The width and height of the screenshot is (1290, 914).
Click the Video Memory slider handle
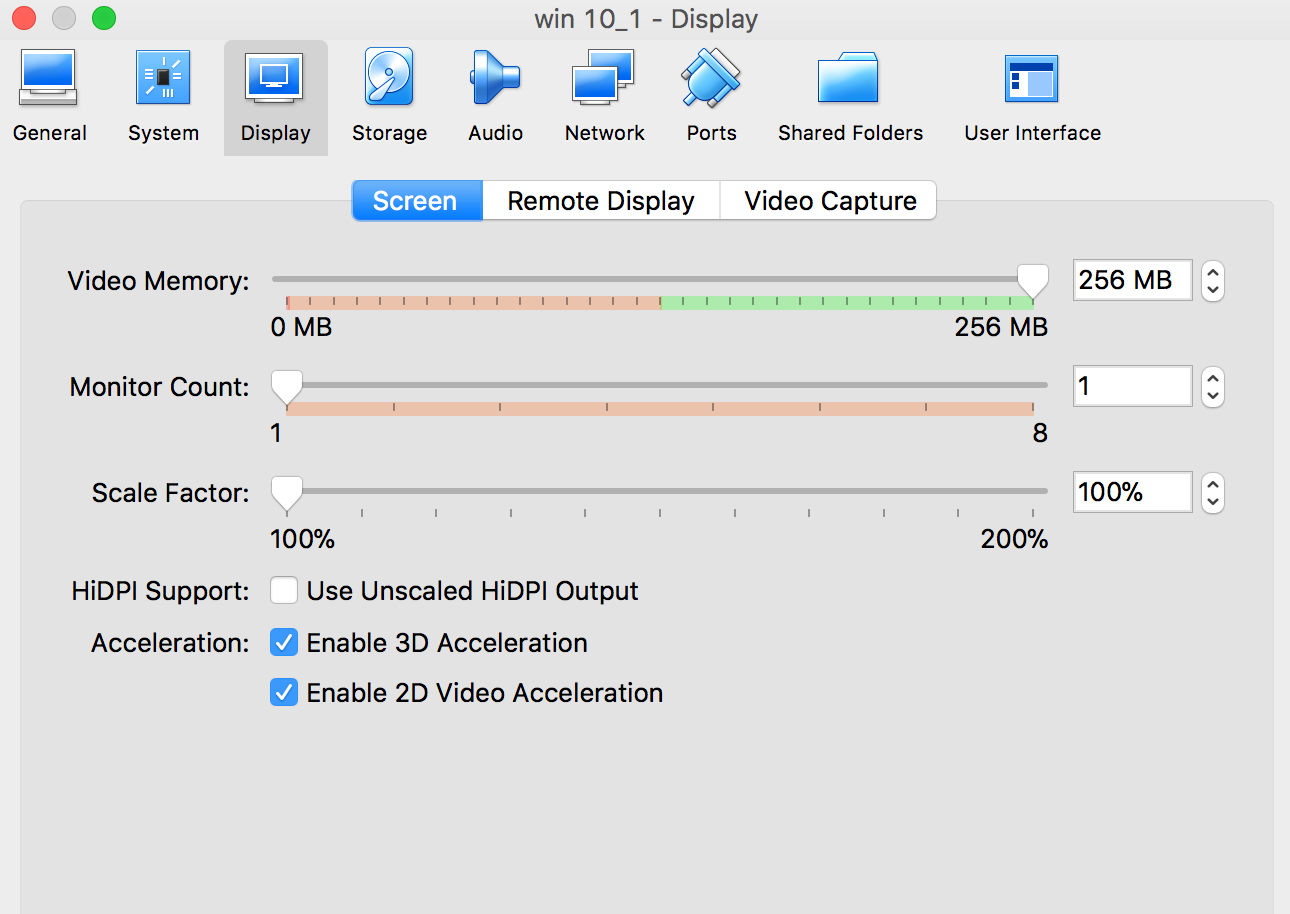1032,281
